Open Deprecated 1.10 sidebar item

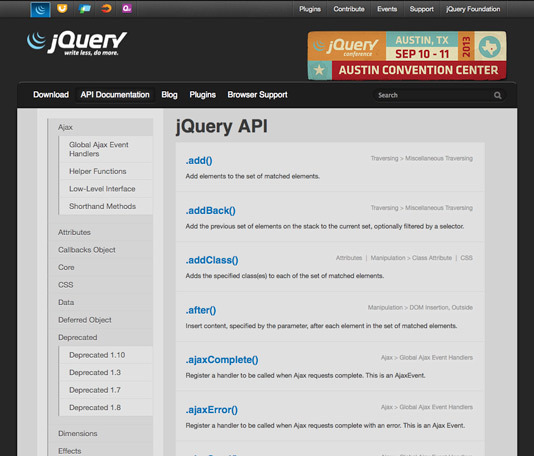pyautogui.click(x=97, y=355)
